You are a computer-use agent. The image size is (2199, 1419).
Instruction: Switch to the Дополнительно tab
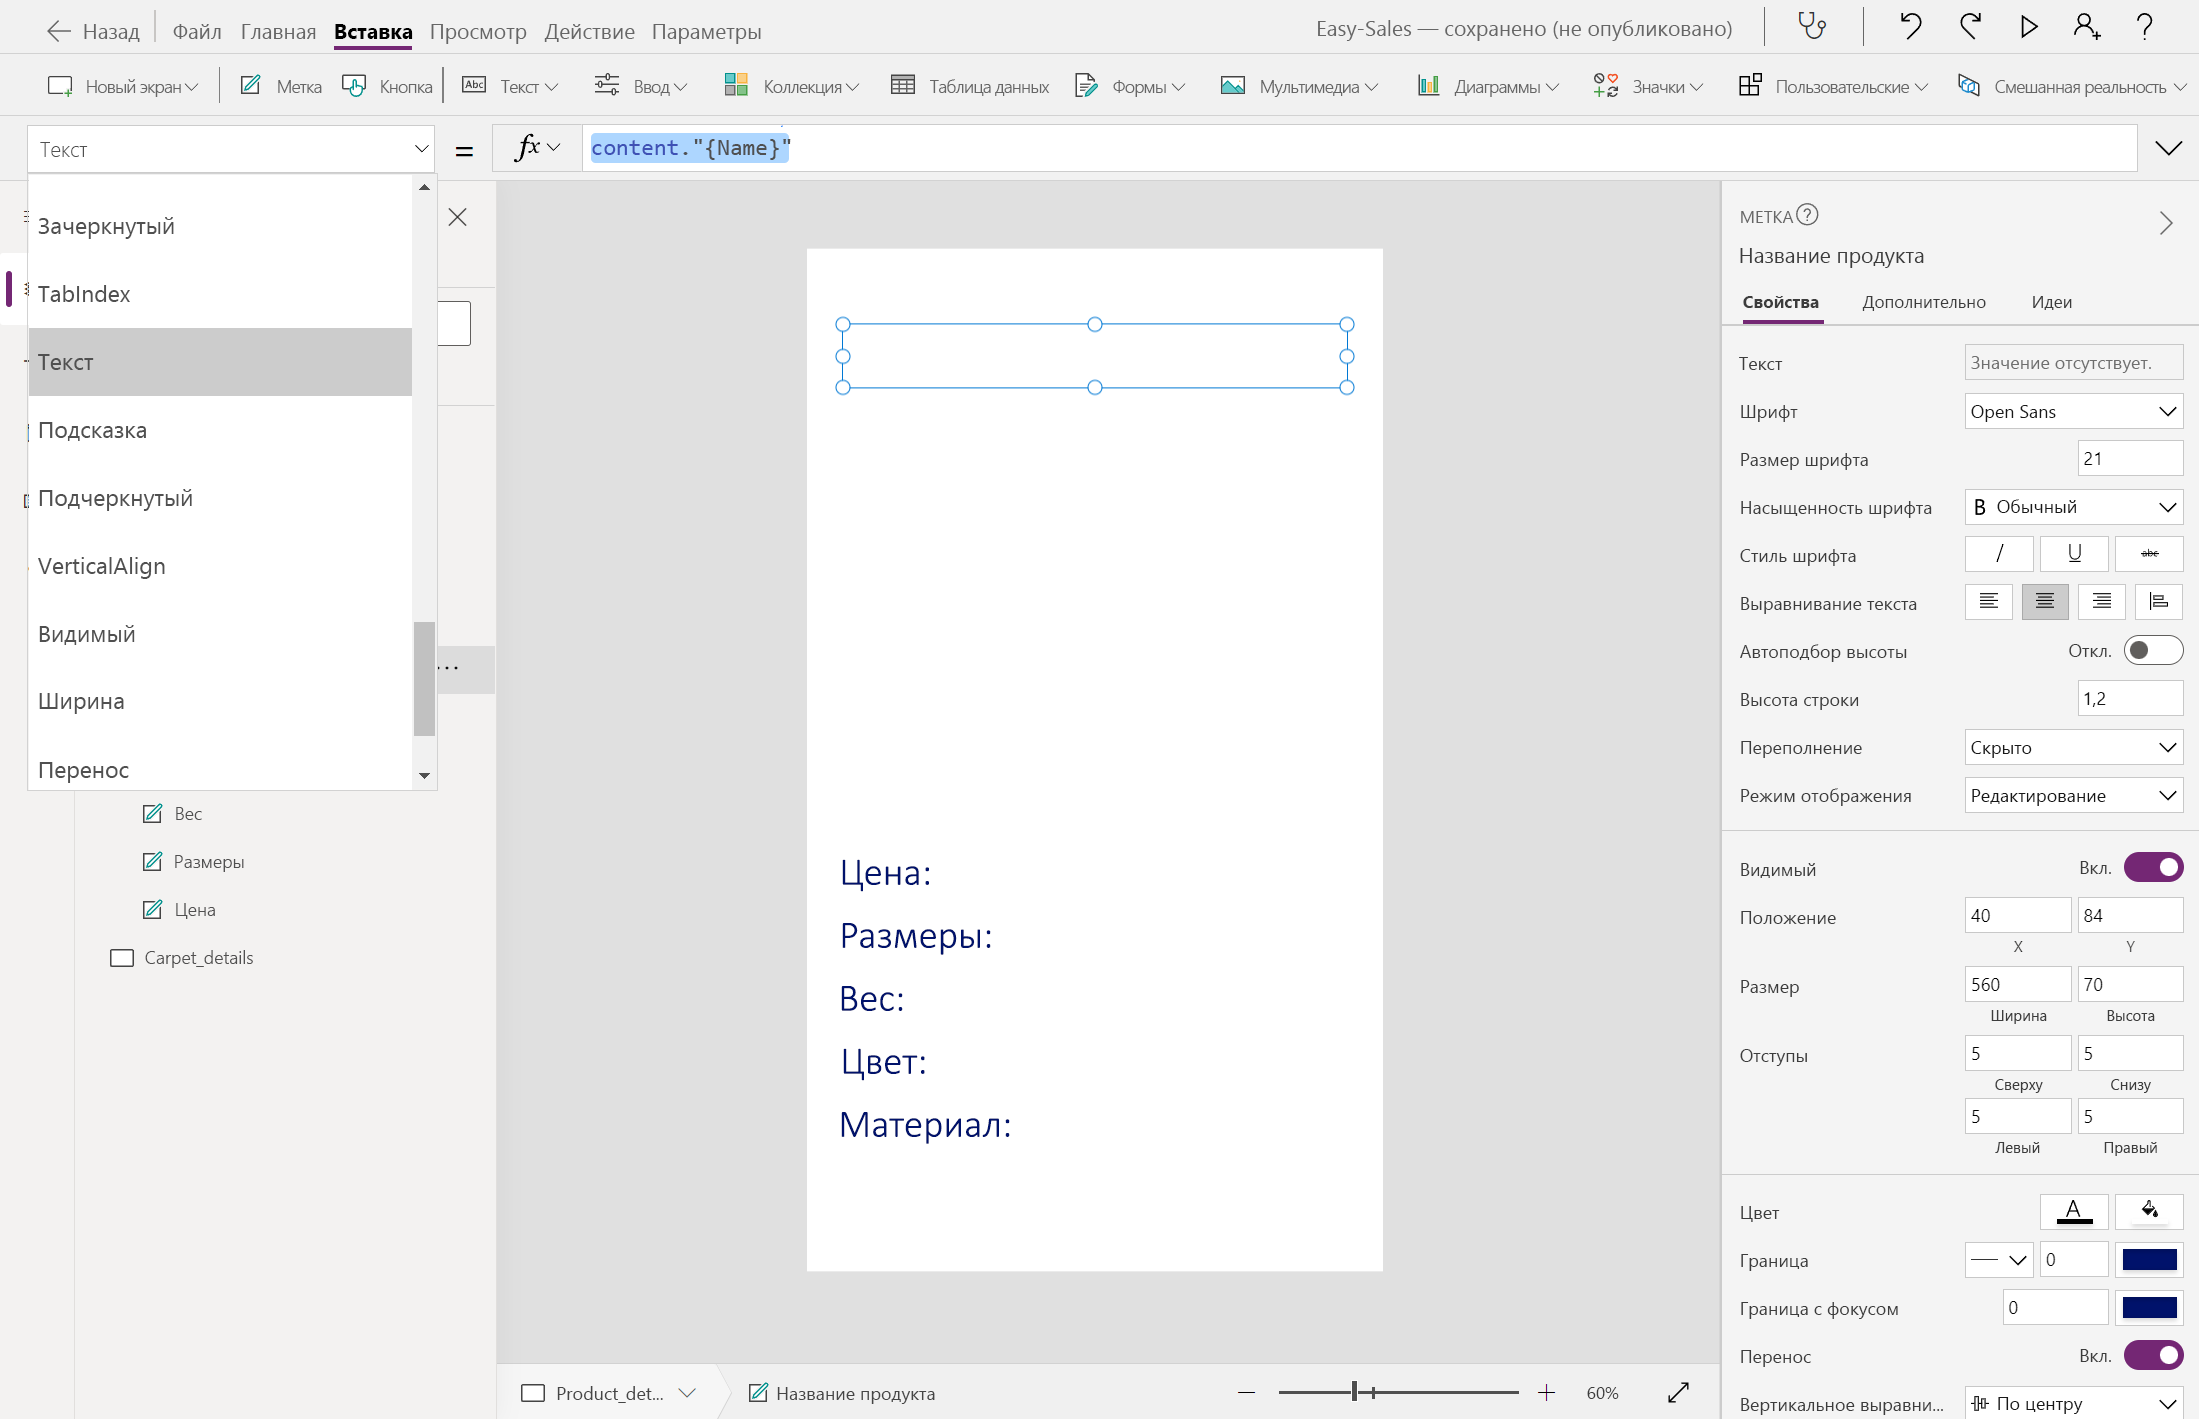click(x=1923, y=302)
